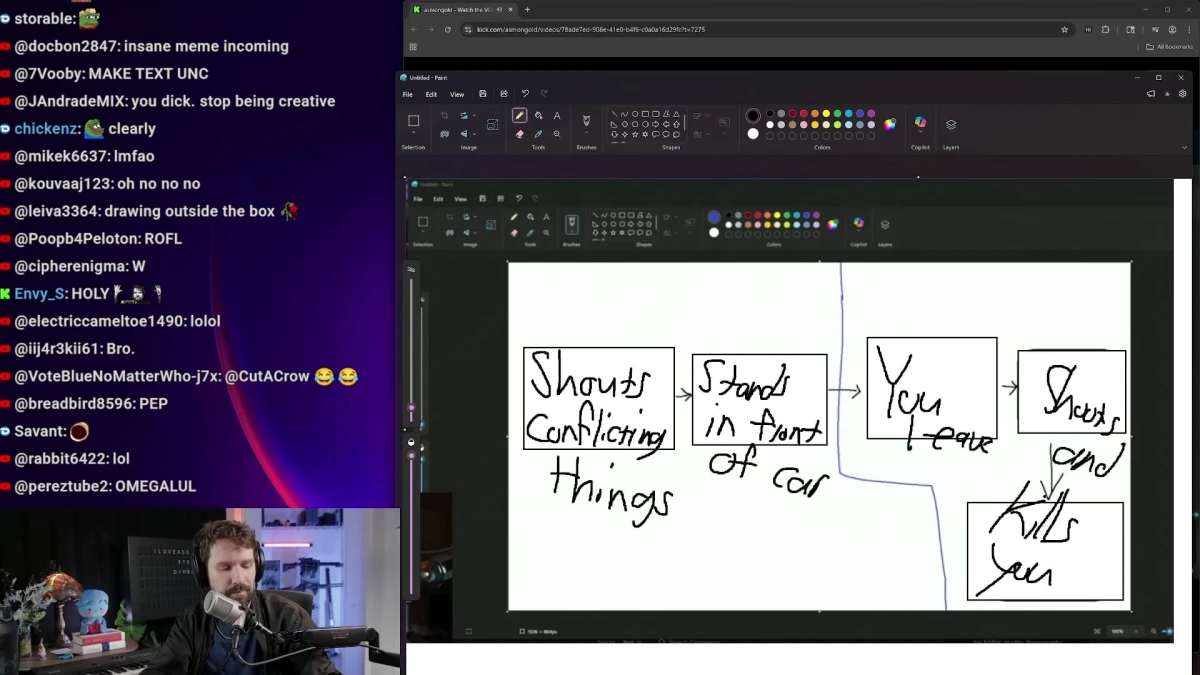Select the Fill with color bucket tool
This screenshot has height=675, width=1200.
coord(539,116)
